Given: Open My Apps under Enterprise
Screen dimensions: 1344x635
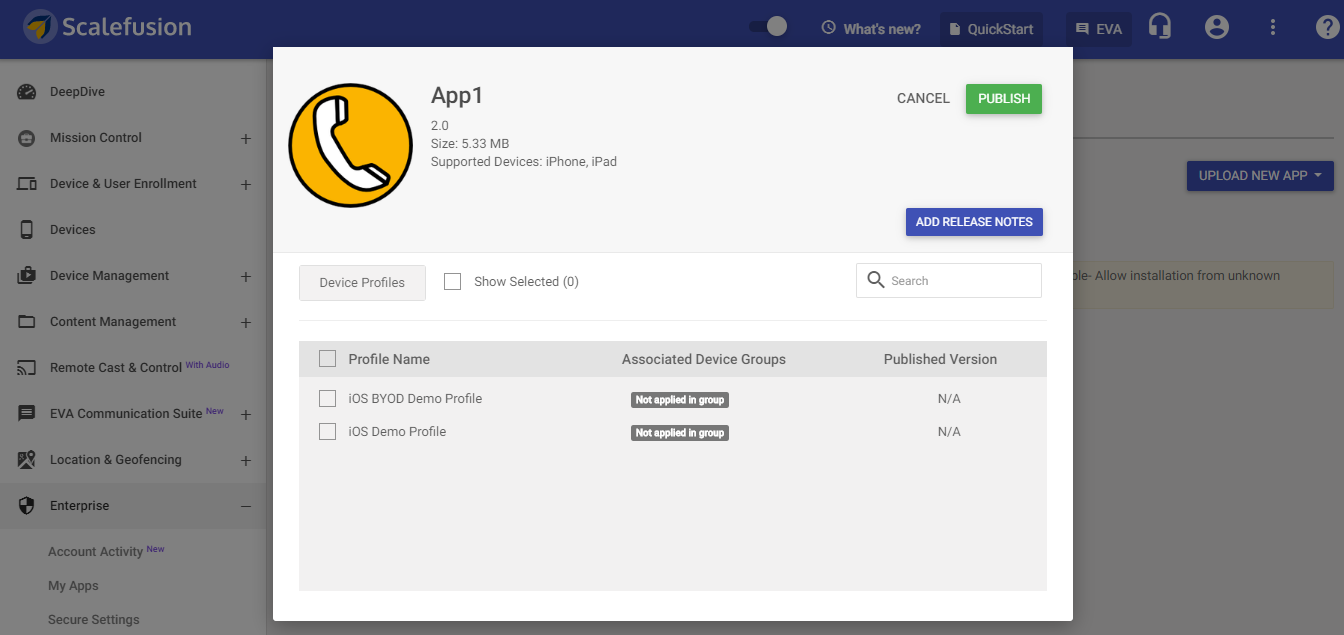Looking at the screenshot, I should pyautogui.click(x=73, y=586).
